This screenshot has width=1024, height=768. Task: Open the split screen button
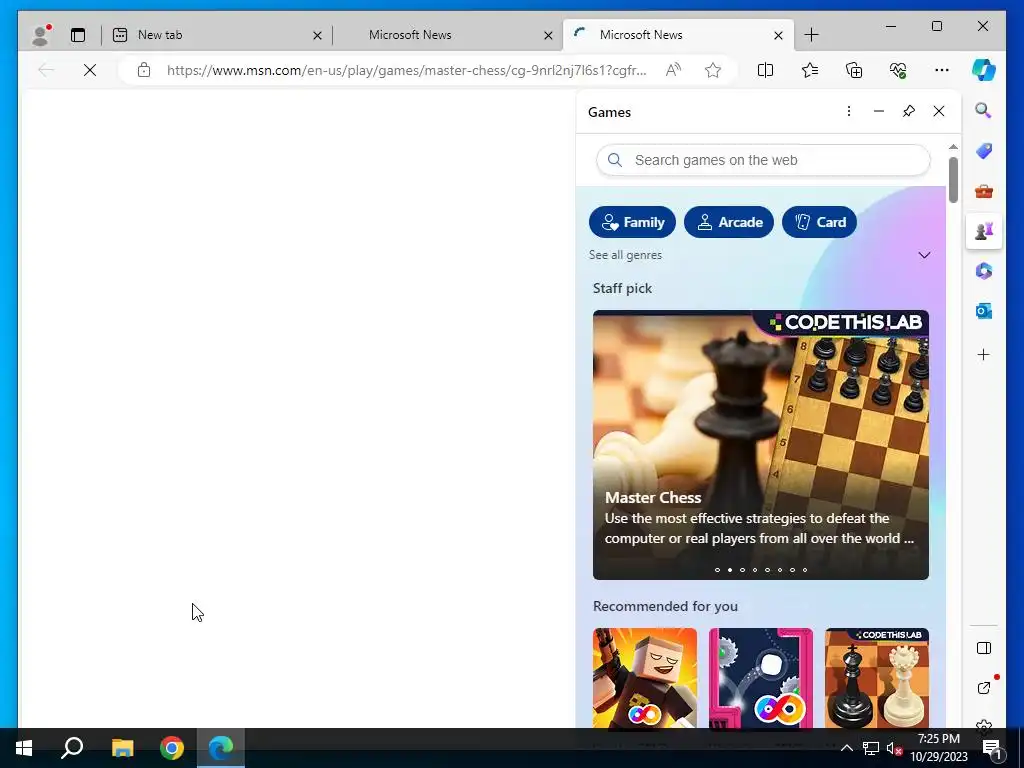click(765, 70)
